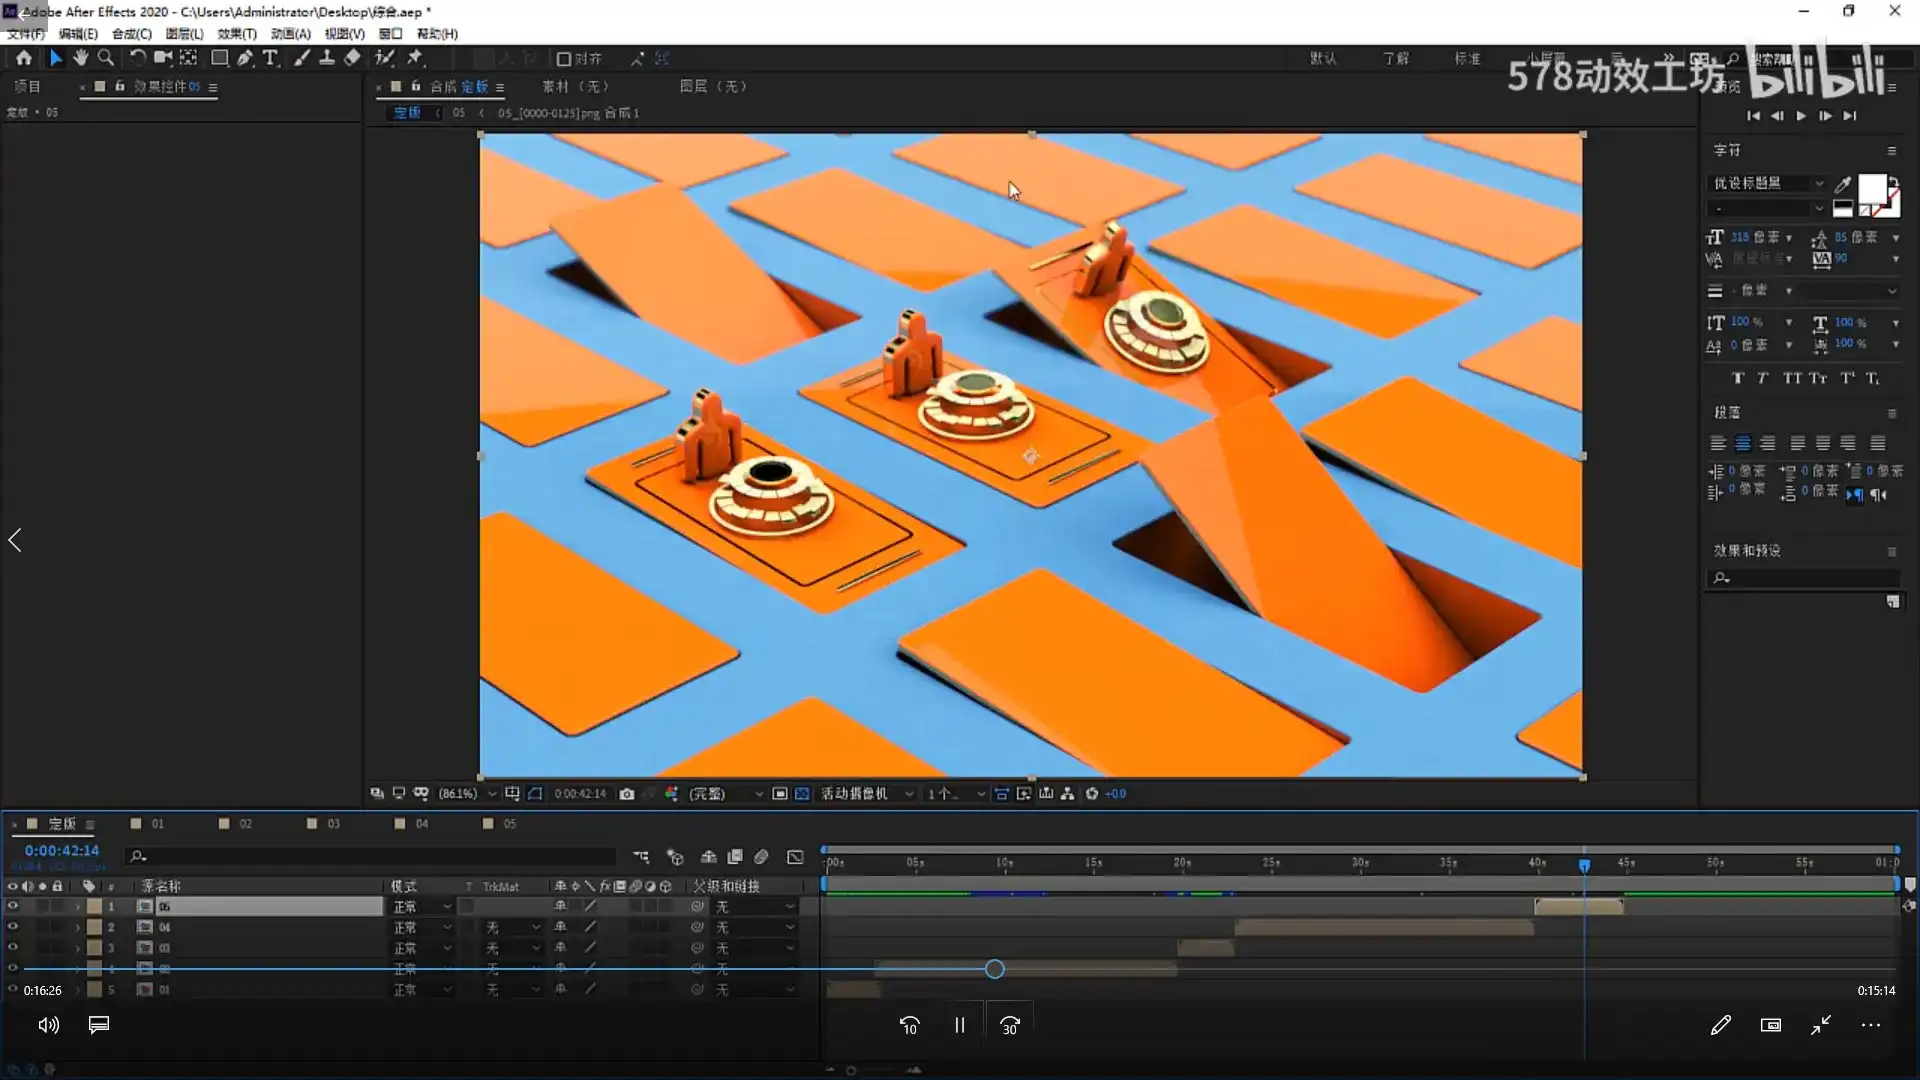Open the Graph Editor in the timeline

pyautogui.click(x=796, y=857)
